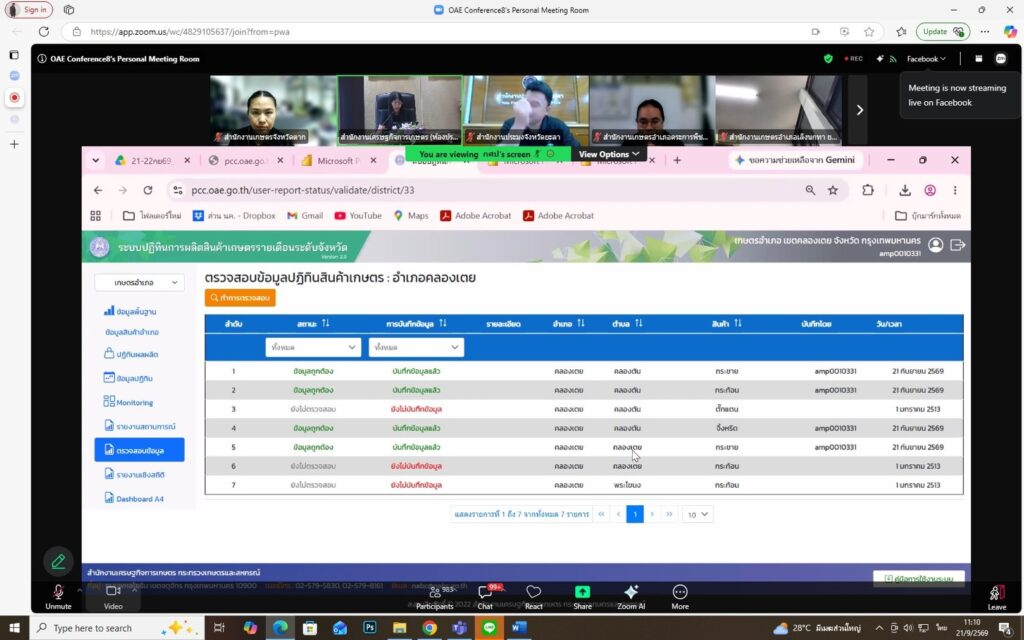Open the Facebook live stream dropdown
1024x640 pixels.
tap(926, 59)
